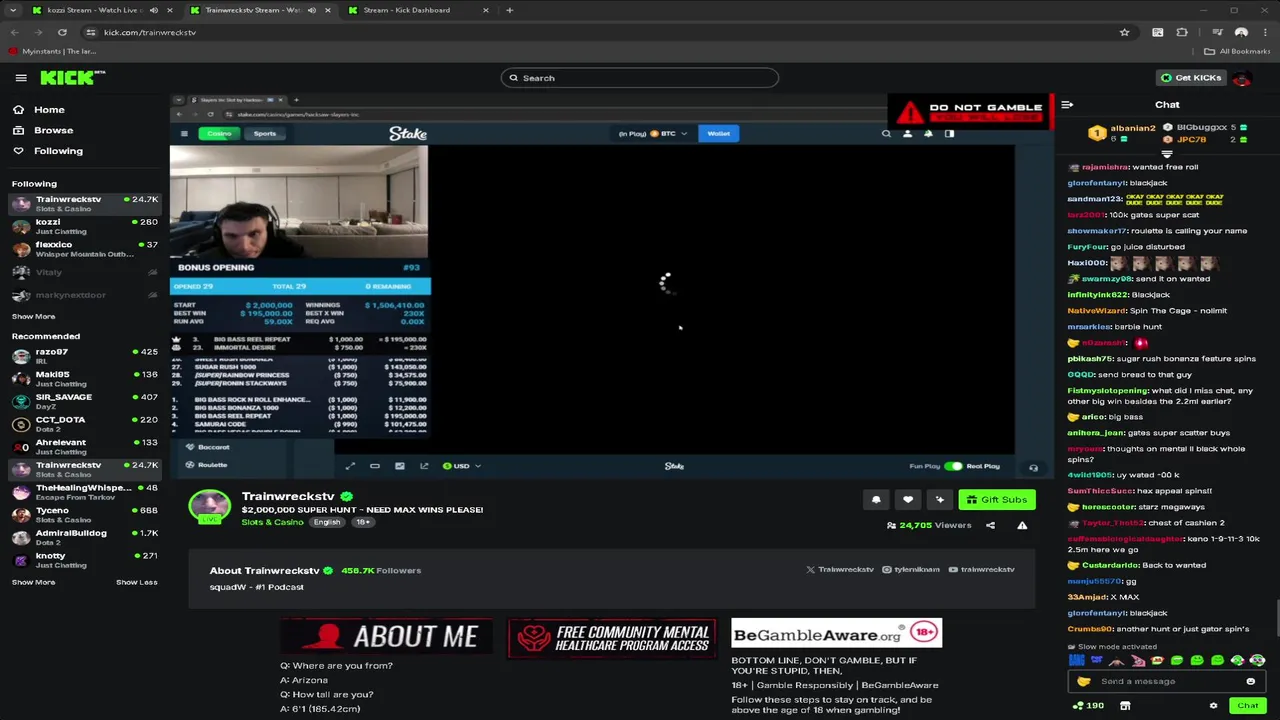This screenshot has height=720, width=1280.
Task: Click the share stream icon
Action: coord(990,525)
